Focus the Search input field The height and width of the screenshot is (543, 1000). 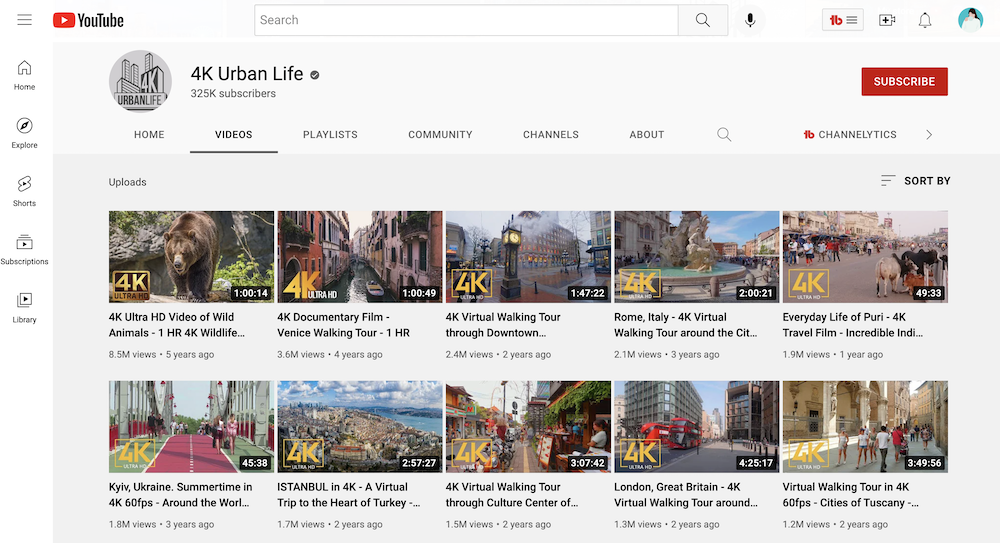[466, 20]
